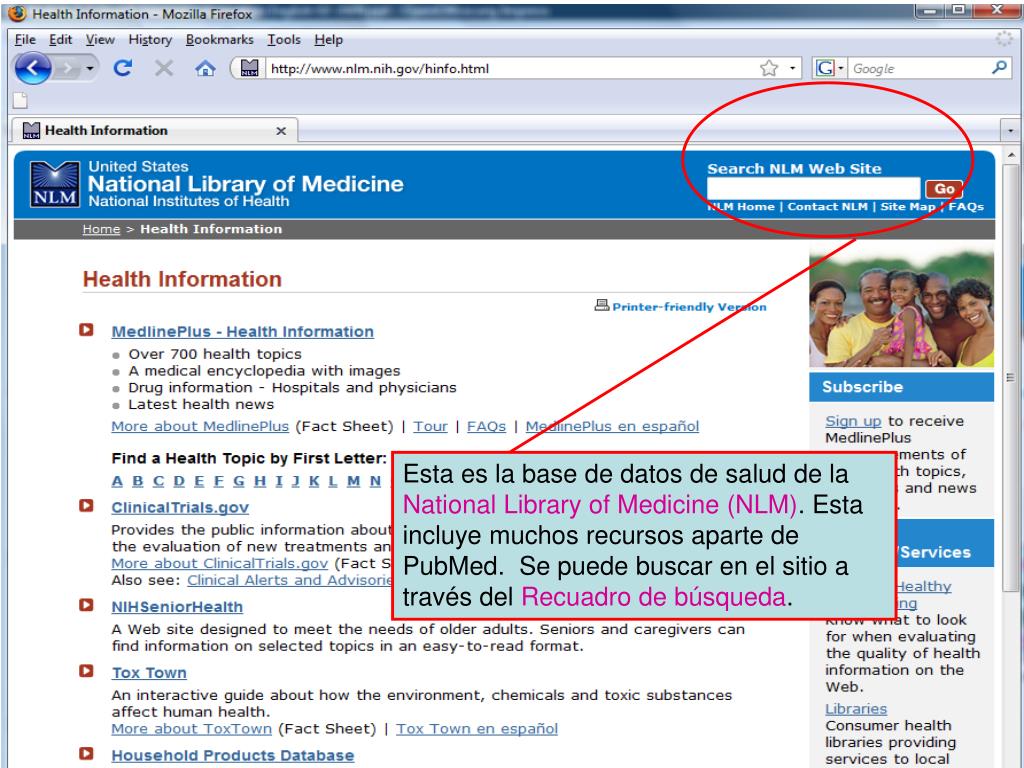
Task: Open the ClinicalTrials.gov link
Action: point(180,507)
